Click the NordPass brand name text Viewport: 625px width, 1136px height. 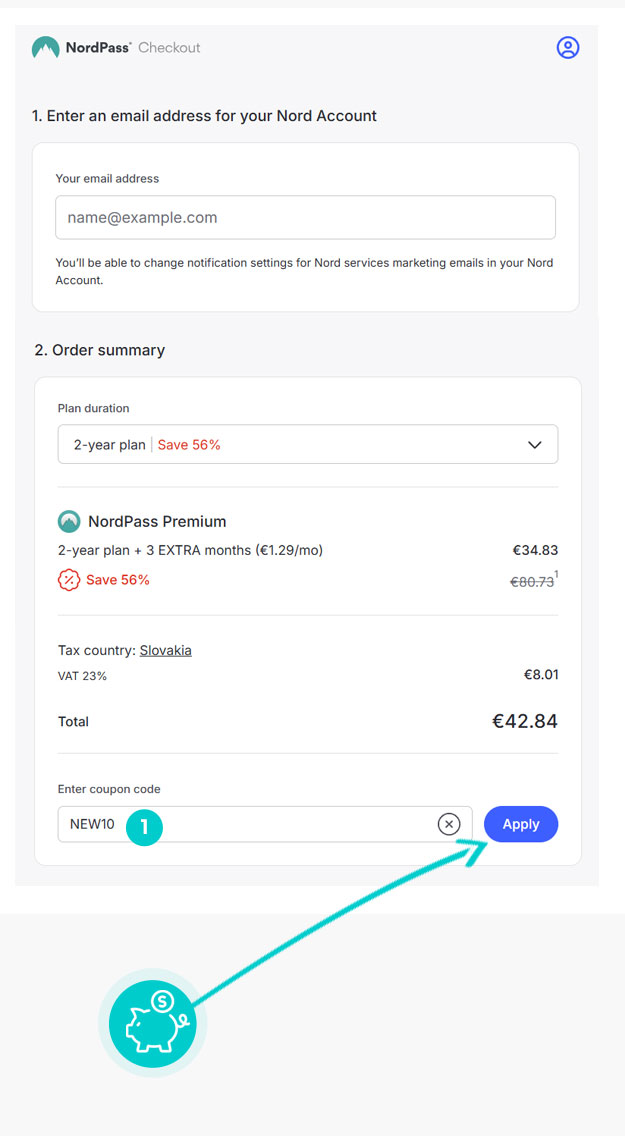click(98, 48)
